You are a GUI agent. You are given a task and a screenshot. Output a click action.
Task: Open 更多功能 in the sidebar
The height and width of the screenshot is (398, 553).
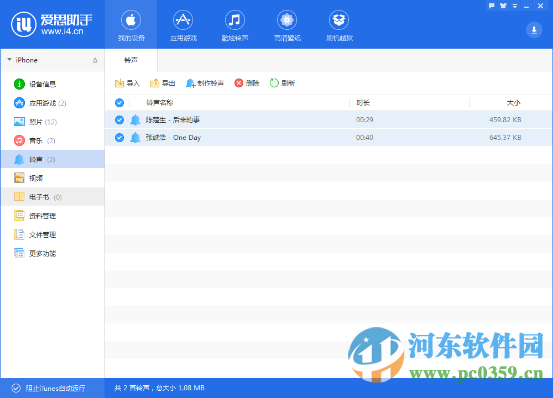(x=53, y=253)
